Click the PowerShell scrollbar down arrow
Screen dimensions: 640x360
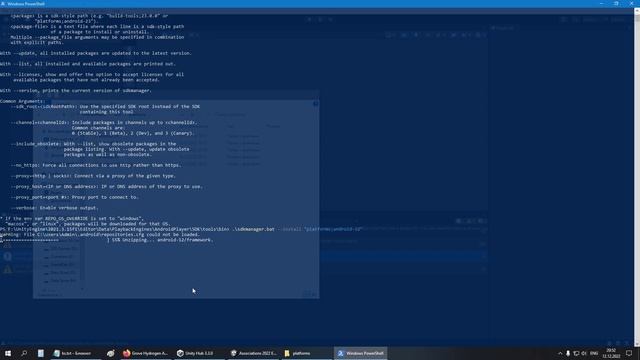coord(637,344)
